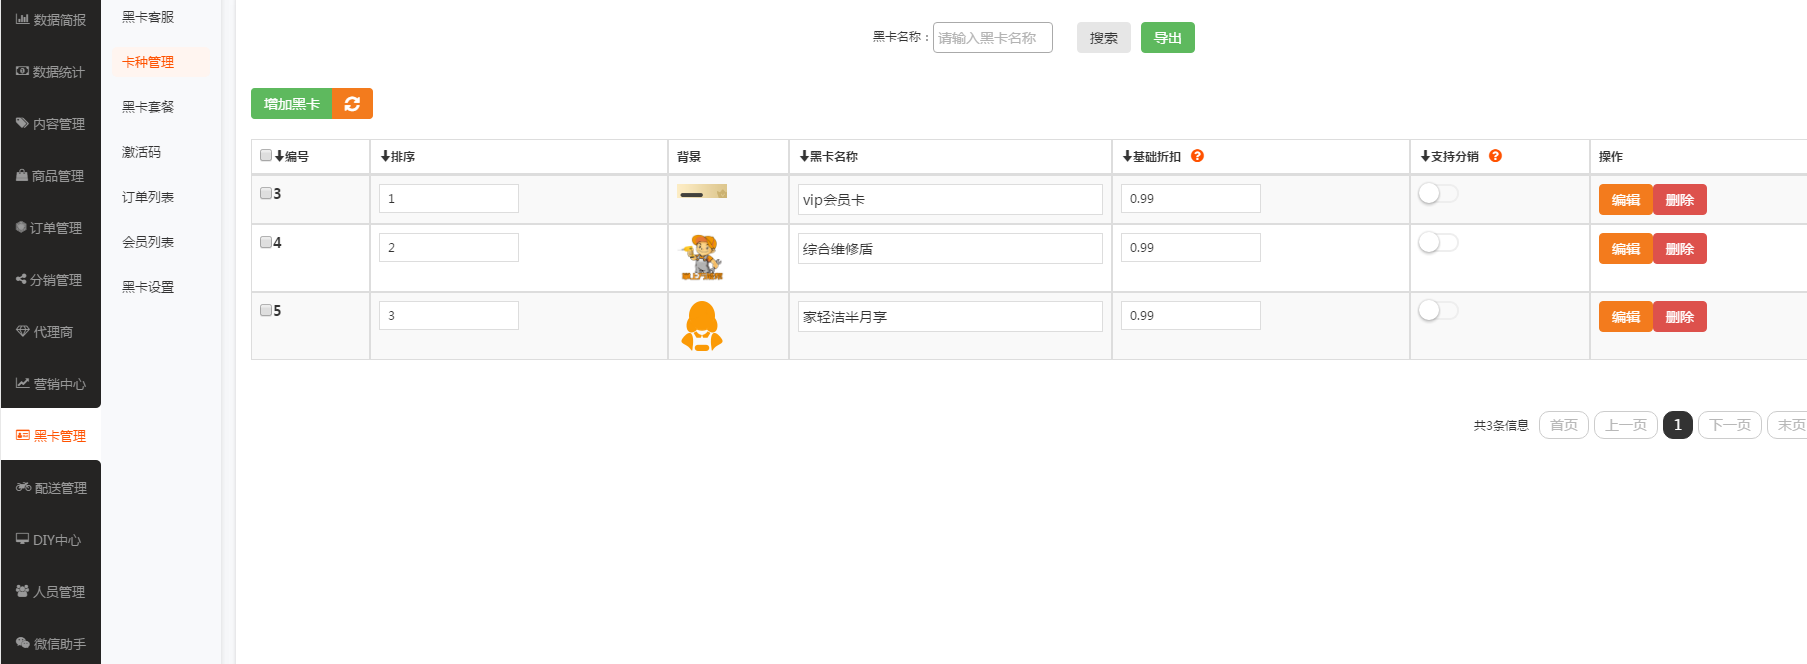Click 删除 for the 家轻洁半月享 row

[x=1679, y=317]
